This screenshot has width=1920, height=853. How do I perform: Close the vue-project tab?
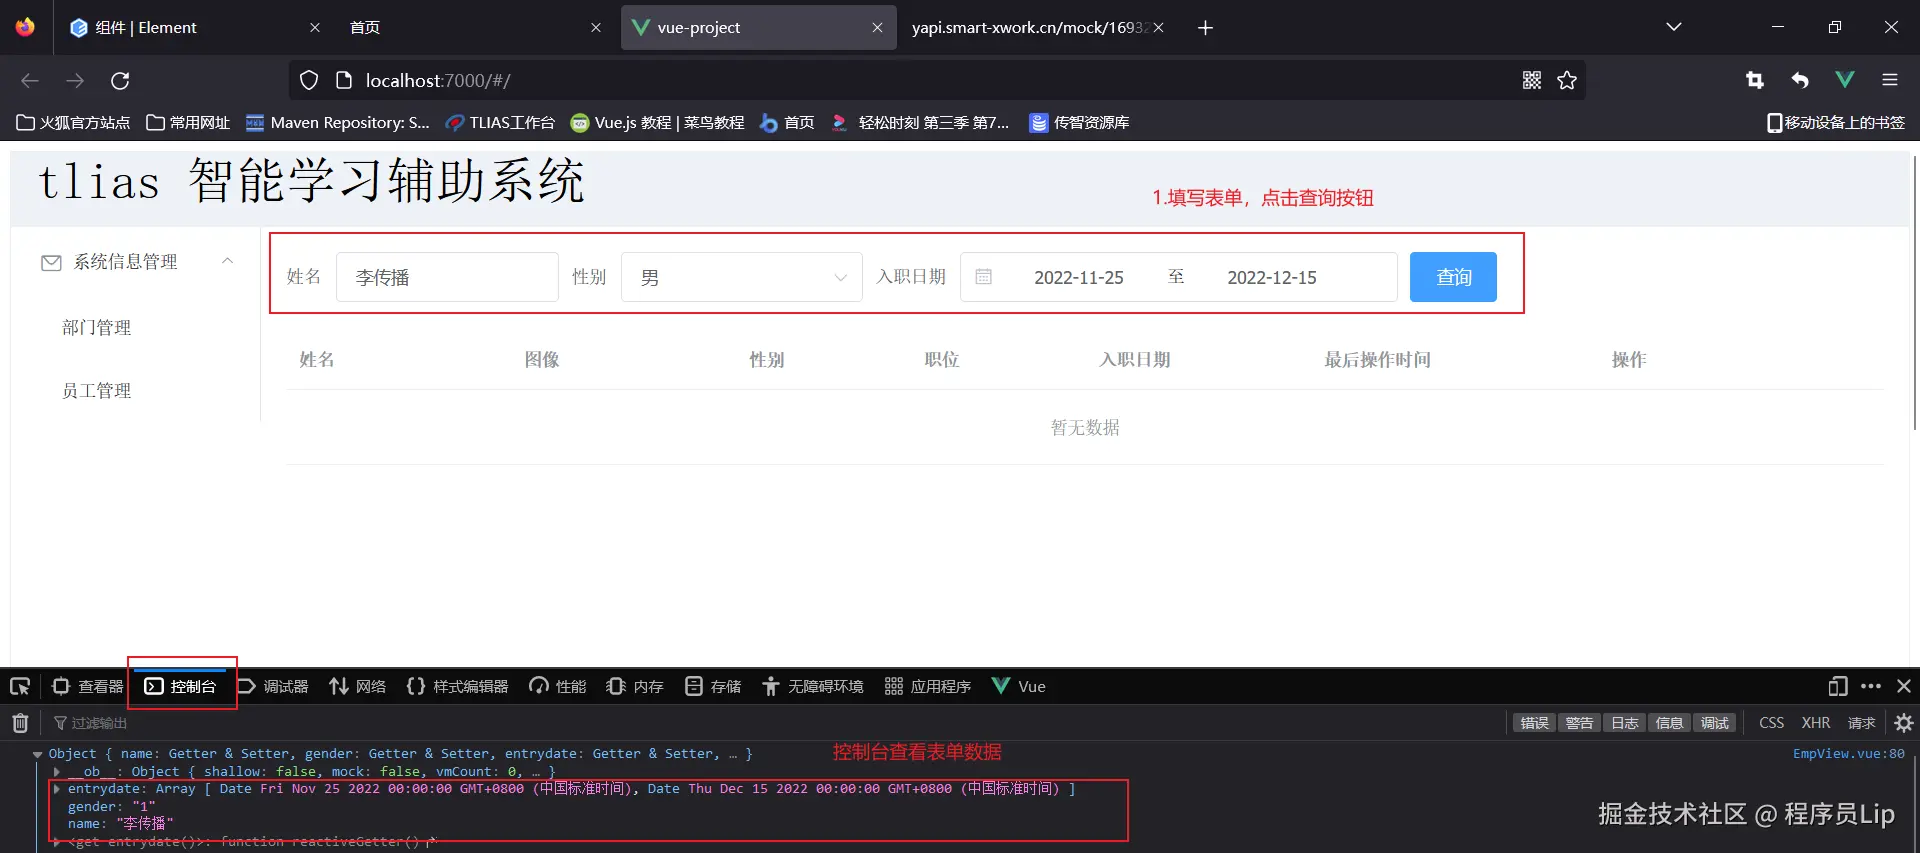[x=877, y=28]
